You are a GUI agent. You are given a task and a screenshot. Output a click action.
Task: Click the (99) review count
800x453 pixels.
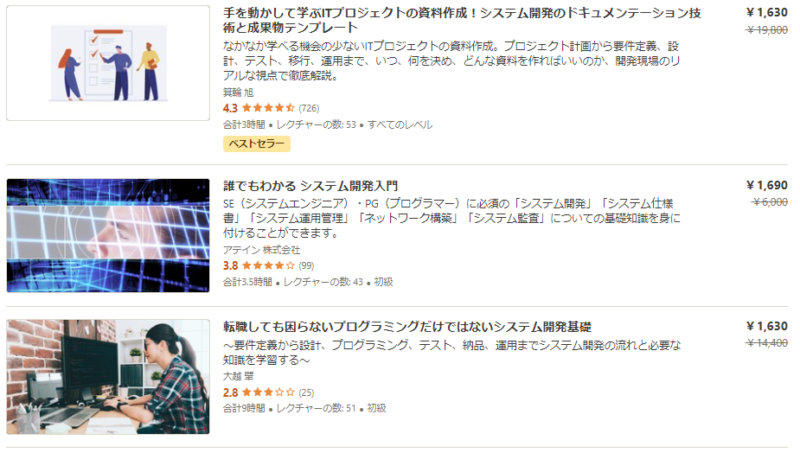[306, 266]
